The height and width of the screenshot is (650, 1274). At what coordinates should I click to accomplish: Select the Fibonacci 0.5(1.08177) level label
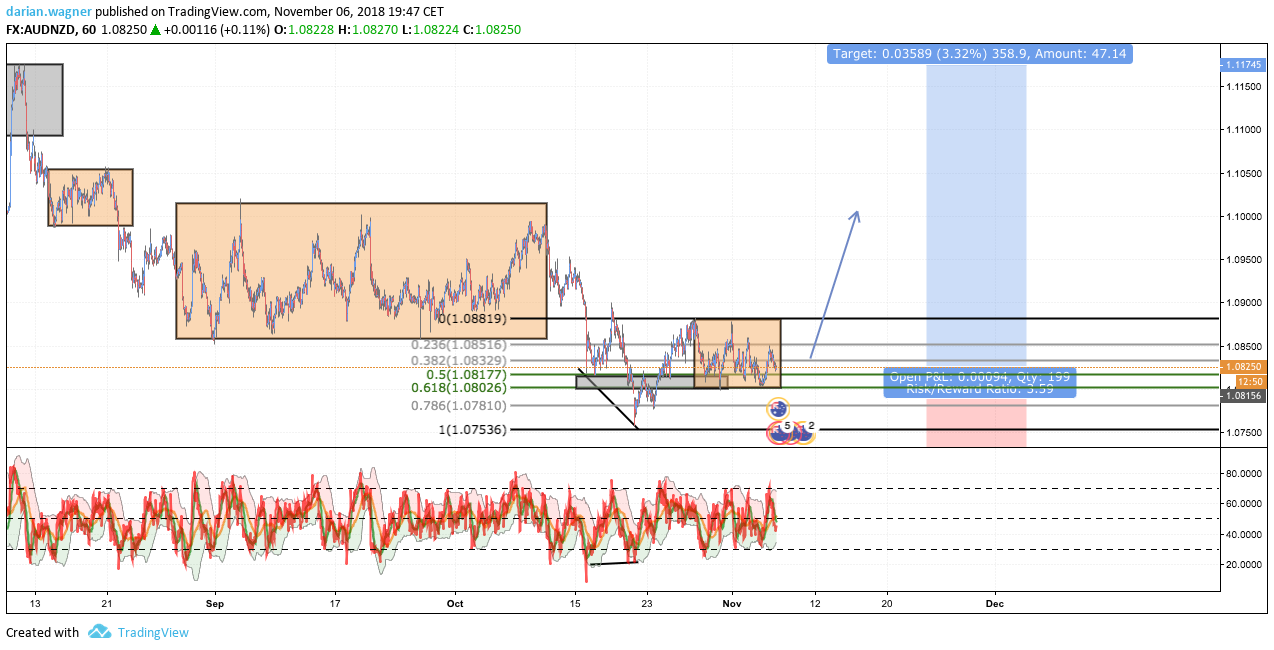point(468,374)
